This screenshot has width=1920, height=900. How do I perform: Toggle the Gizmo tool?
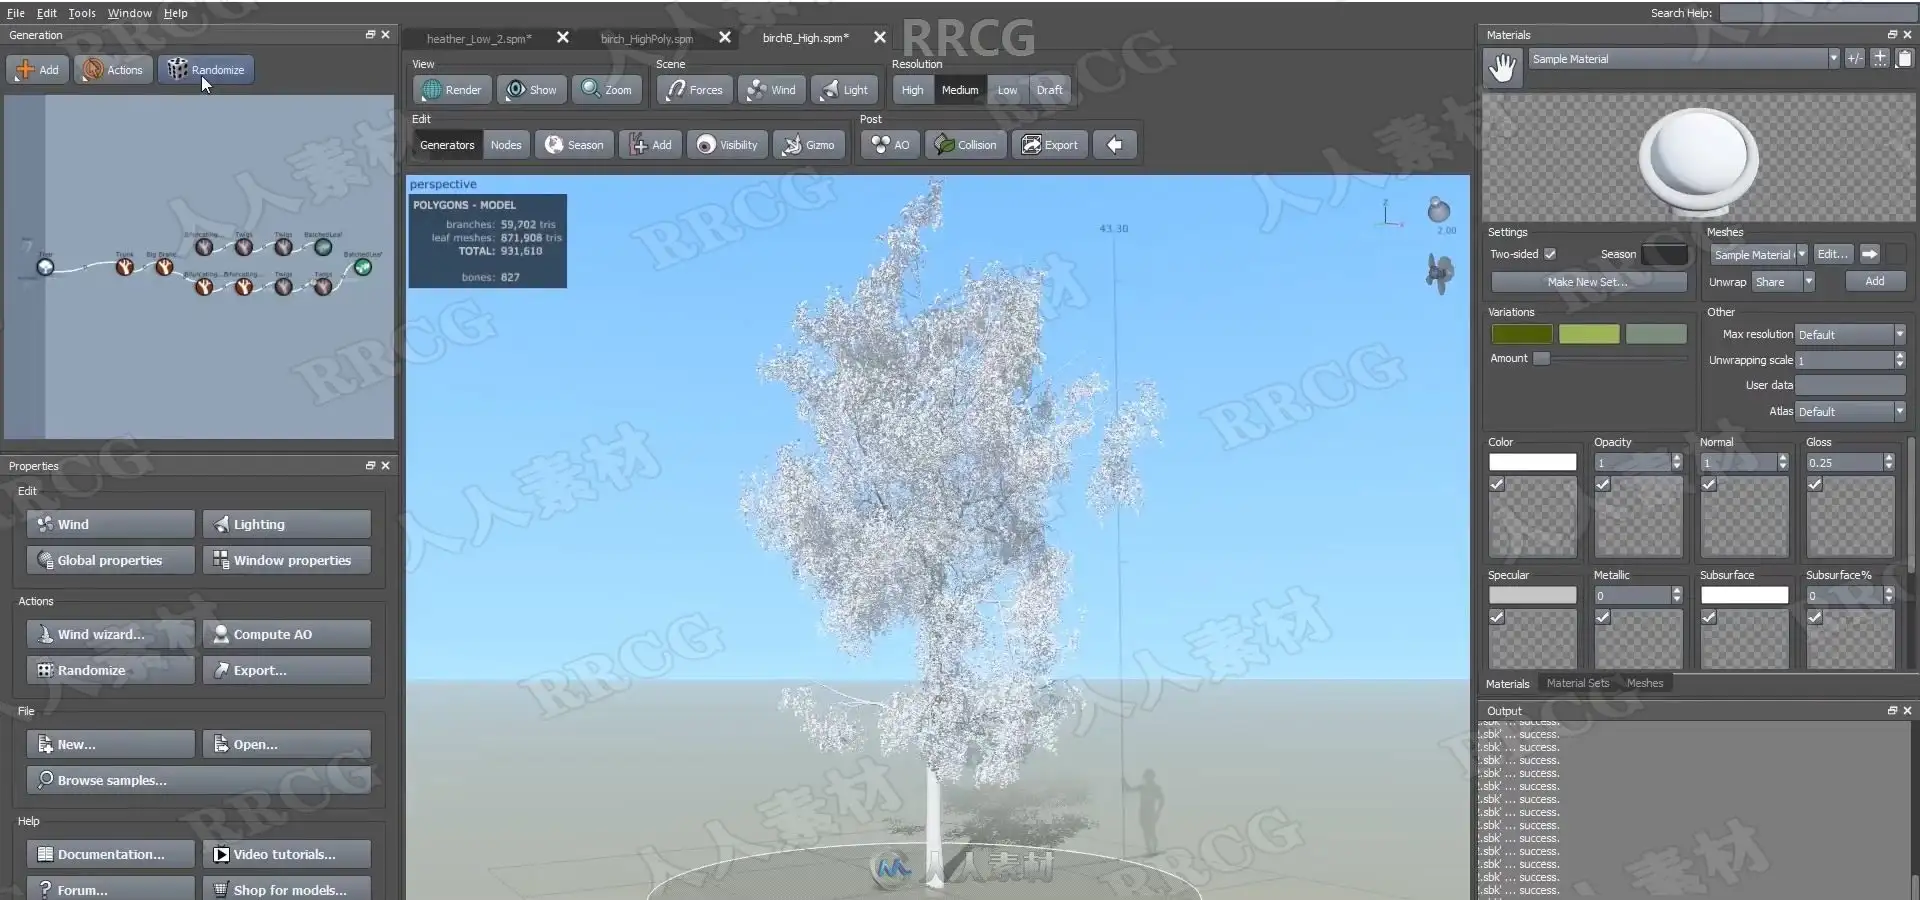[809, 145]
